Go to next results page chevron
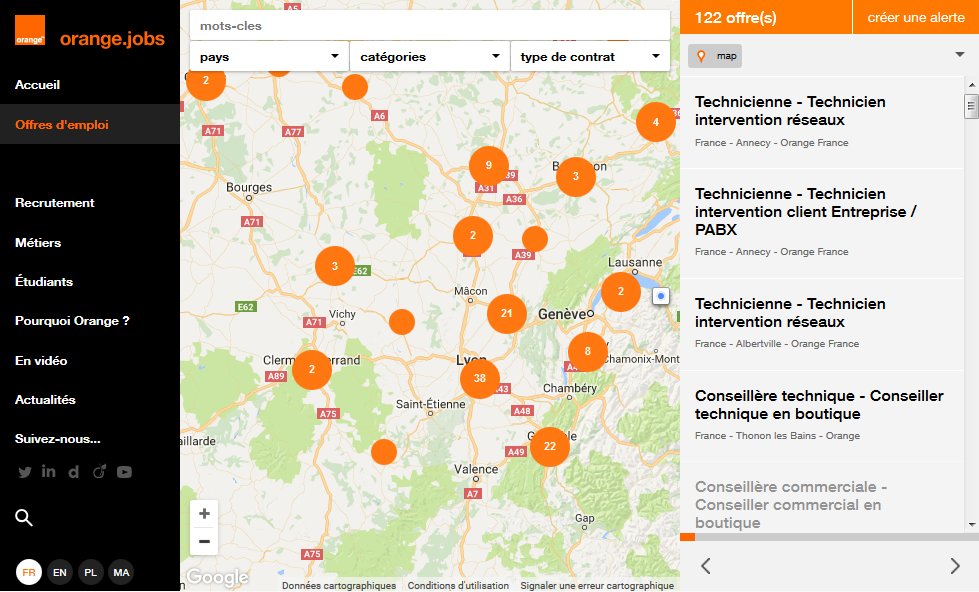Image resolution: width=979 pixels, height=592 pixels. (955, 566)
